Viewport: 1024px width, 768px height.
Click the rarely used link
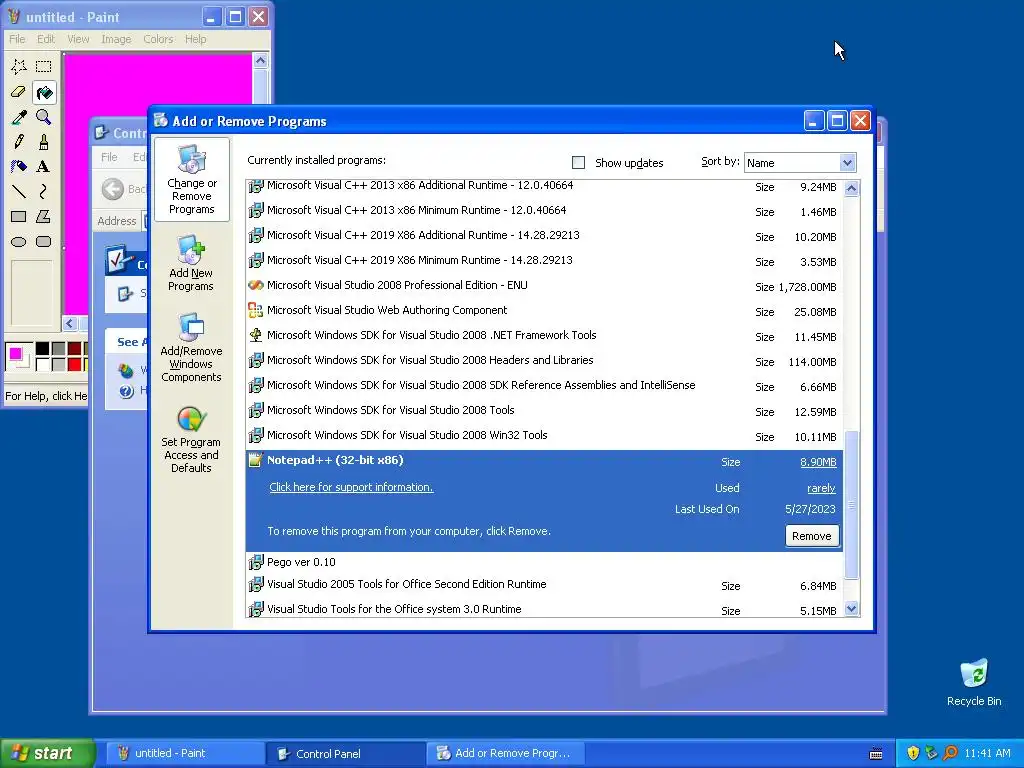821,488
